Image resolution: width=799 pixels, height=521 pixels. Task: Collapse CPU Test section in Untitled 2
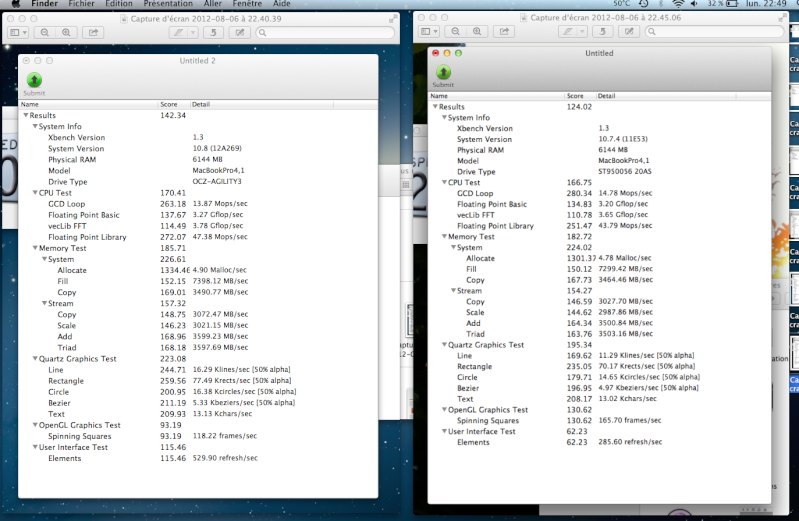click(x=34, y=192)
